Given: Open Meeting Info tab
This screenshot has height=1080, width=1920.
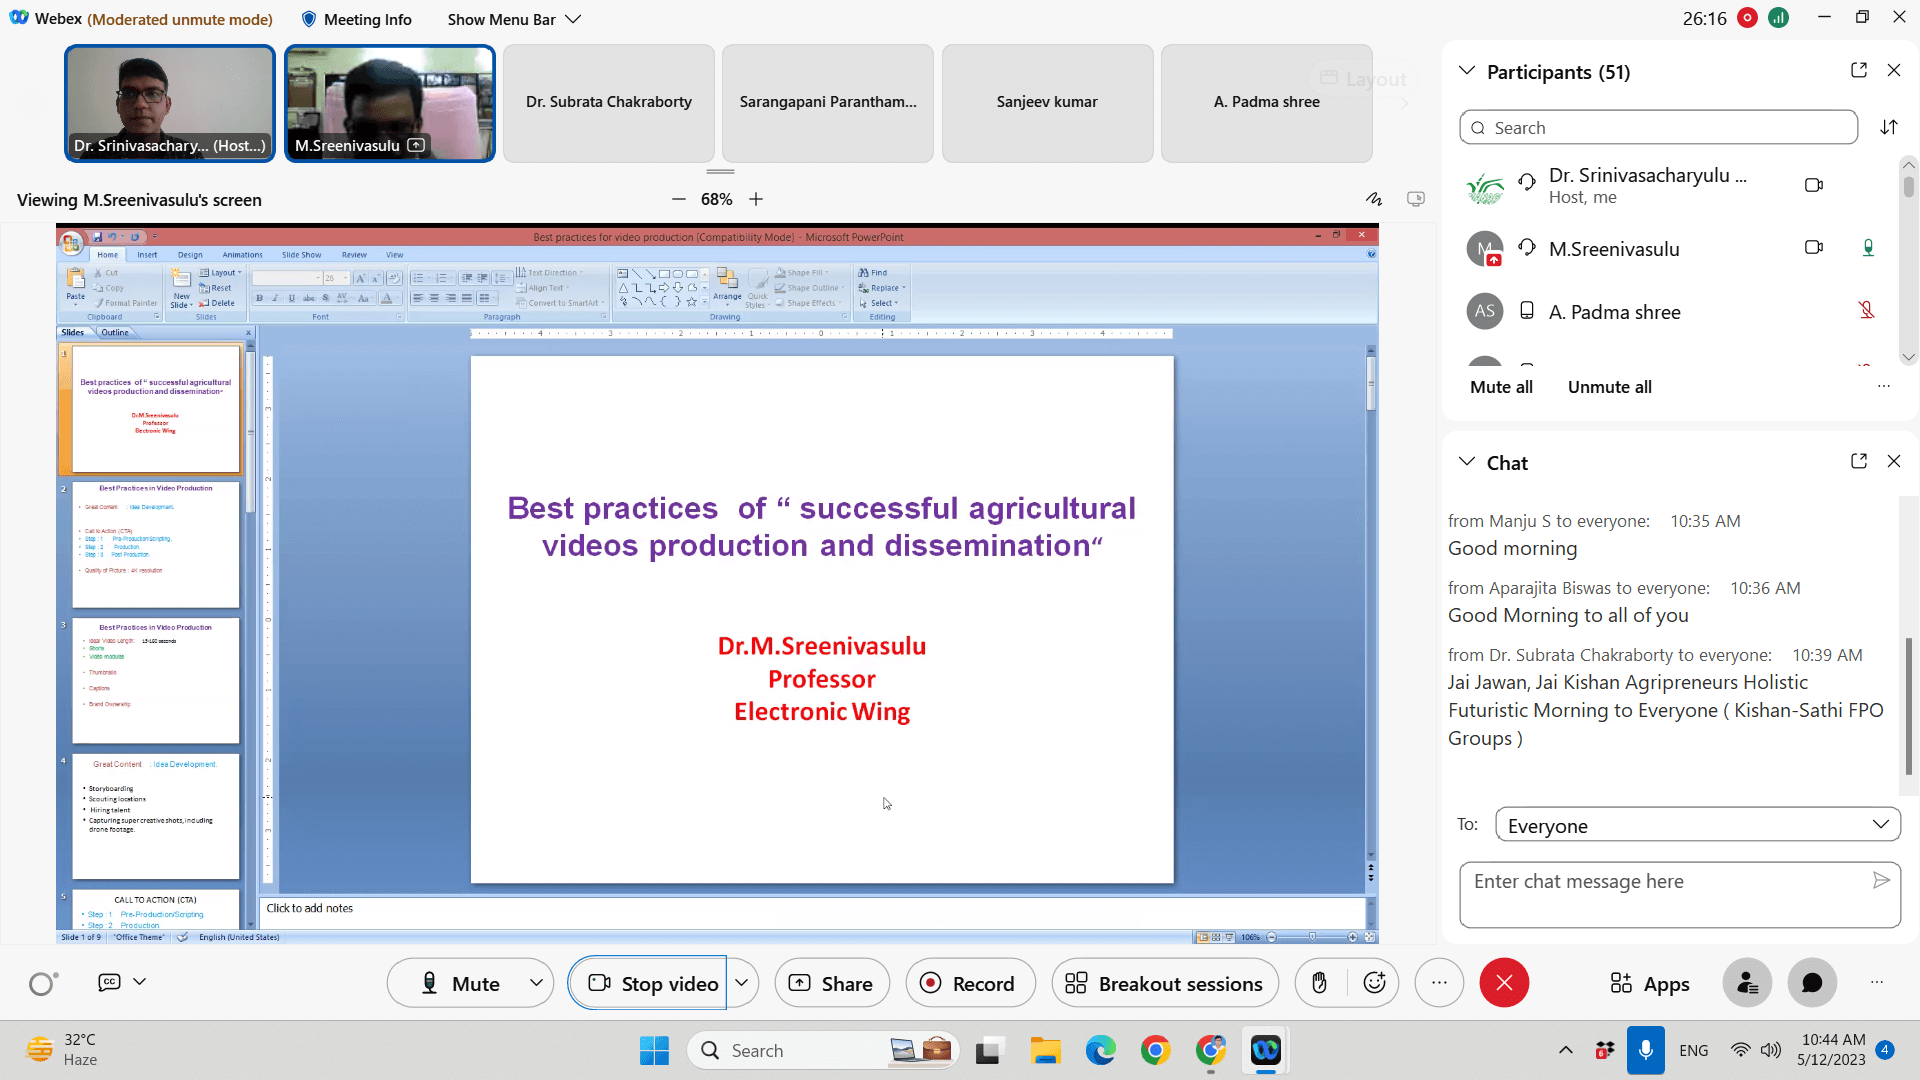Looking at the screenshot, I should click(x=356, y=19).
